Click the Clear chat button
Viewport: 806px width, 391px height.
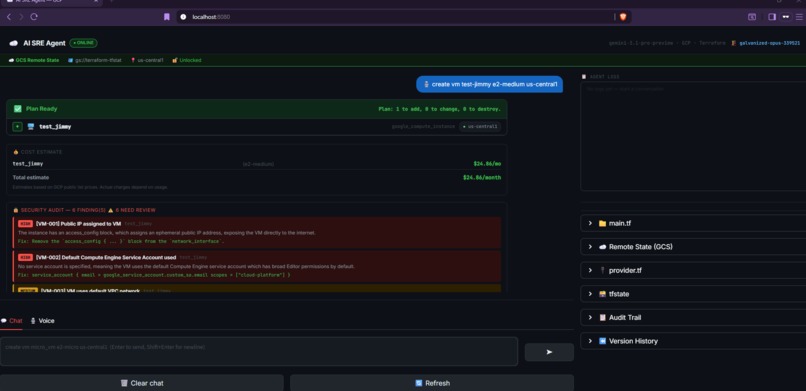pyautogui.click(x=142, y=383)
